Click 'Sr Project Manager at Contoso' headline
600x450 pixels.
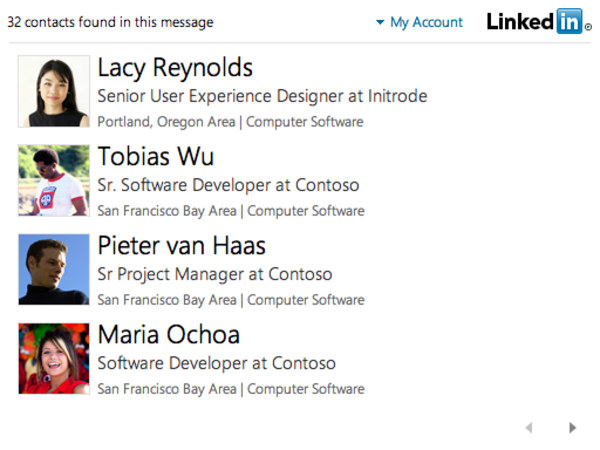[x=215, y=274]
